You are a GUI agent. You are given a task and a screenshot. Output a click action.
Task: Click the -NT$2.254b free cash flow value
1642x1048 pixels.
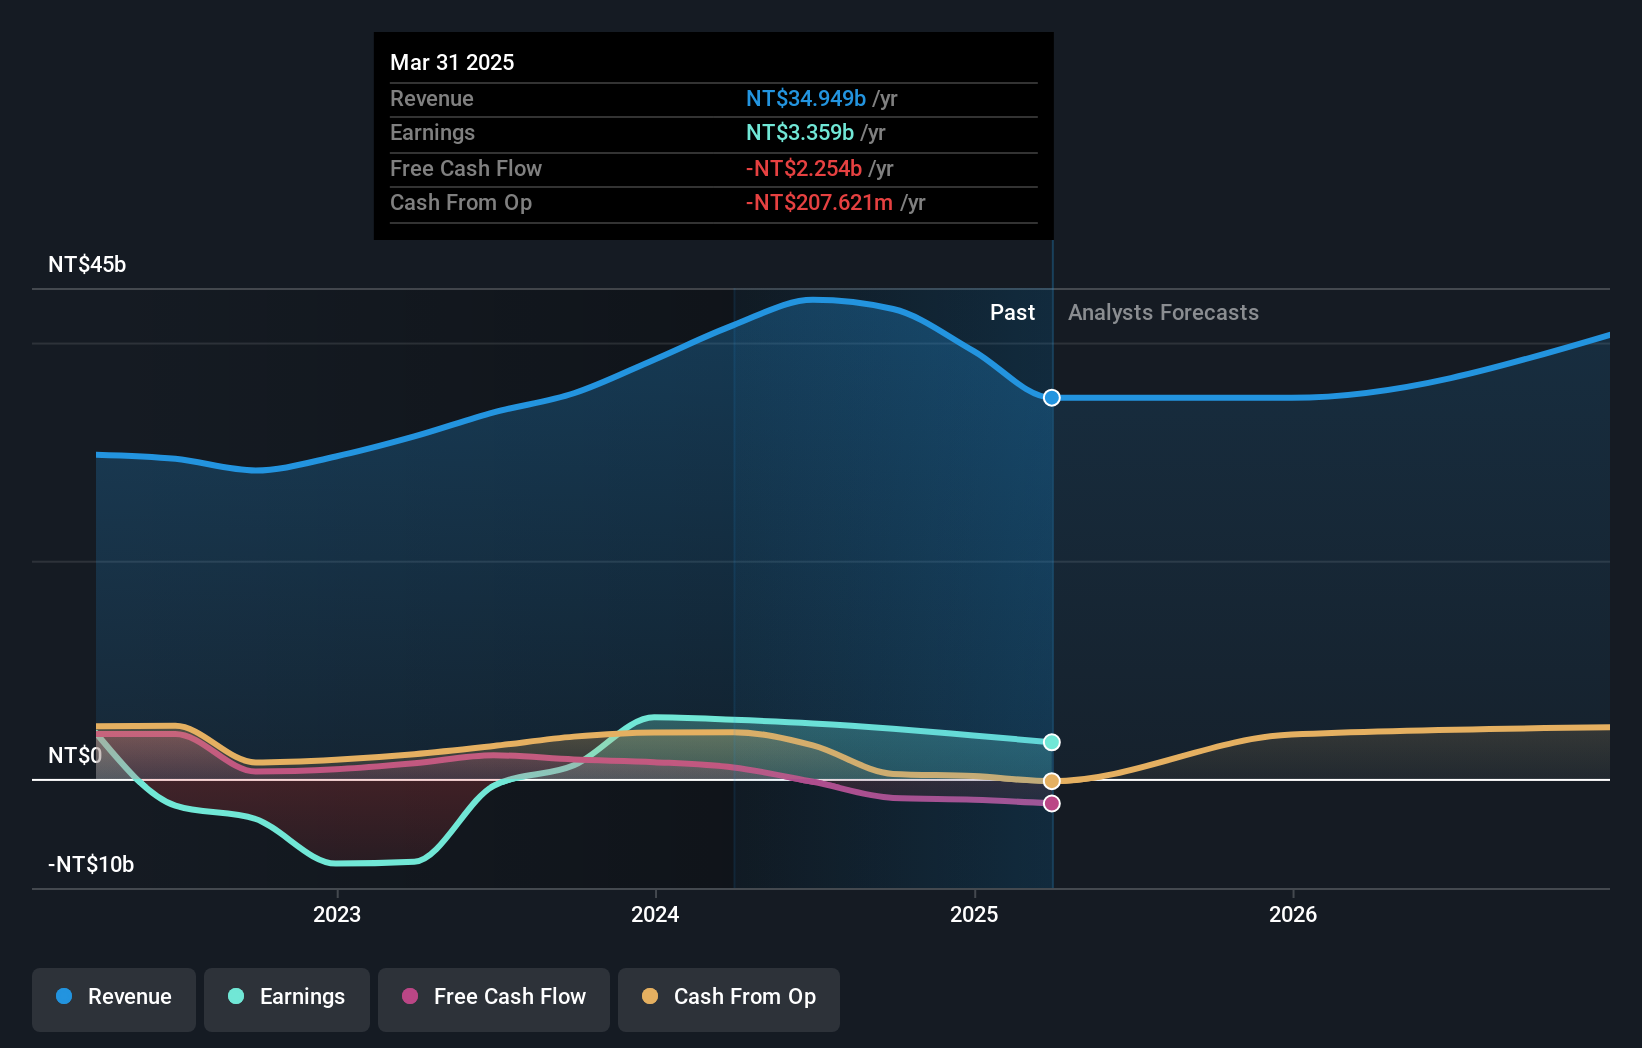(804, 168)
